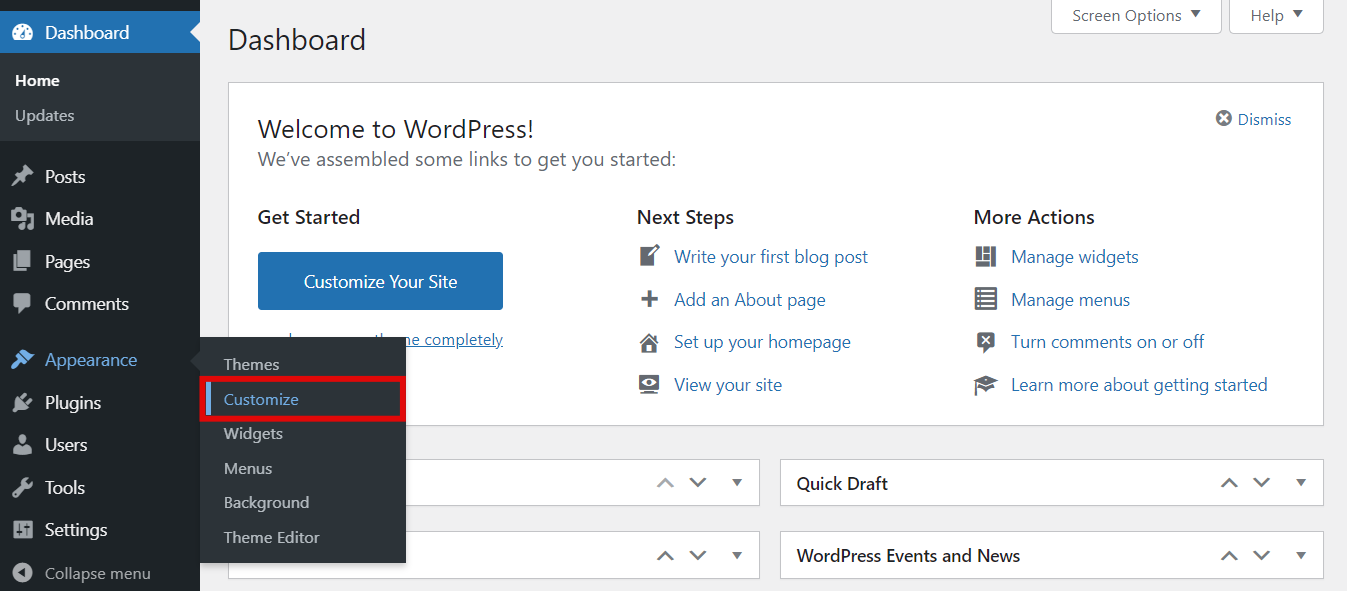This screenshot has width=1347, height=591.
Task: Select Customize from the Appearance submenu
Action: tap(260, 398)
